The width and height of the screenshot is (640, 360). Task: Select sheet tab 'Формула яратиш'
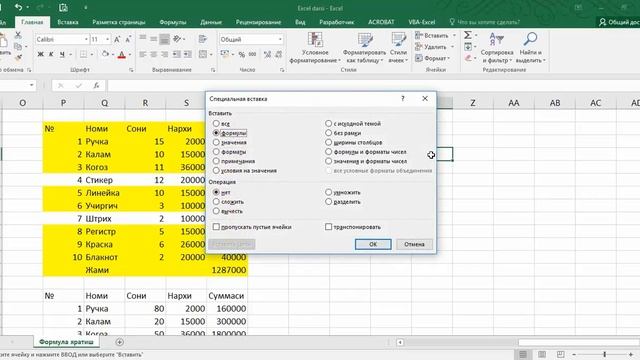click(66, 342)
